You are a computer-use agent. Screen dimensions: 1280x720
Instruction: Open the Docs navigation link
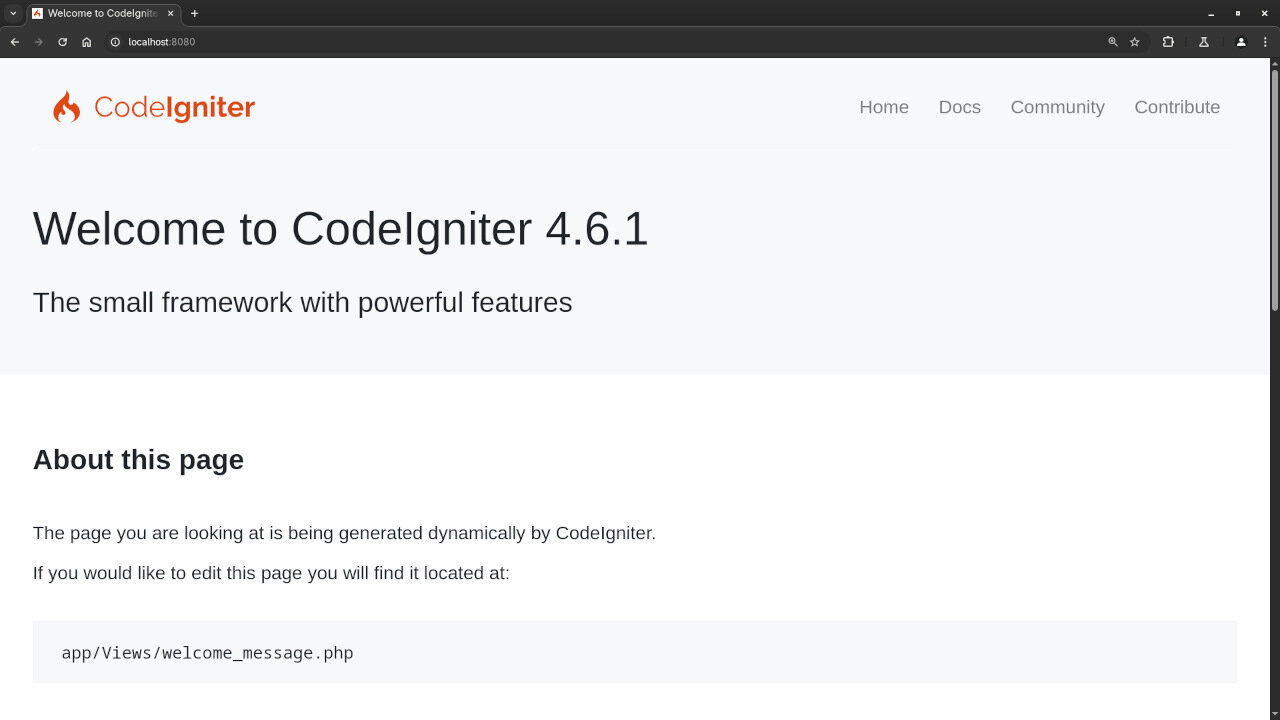[x=959, y=107]
